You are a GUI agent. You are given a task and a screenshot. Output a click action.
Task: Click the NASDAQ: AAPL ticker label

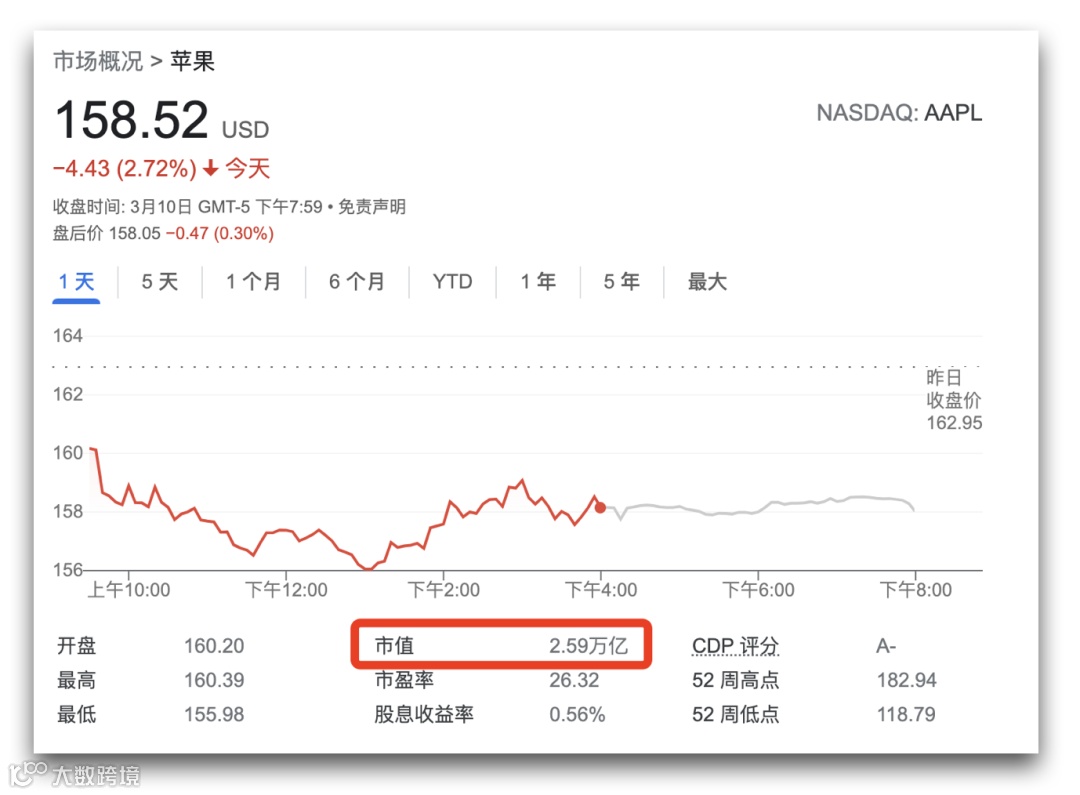900,112
